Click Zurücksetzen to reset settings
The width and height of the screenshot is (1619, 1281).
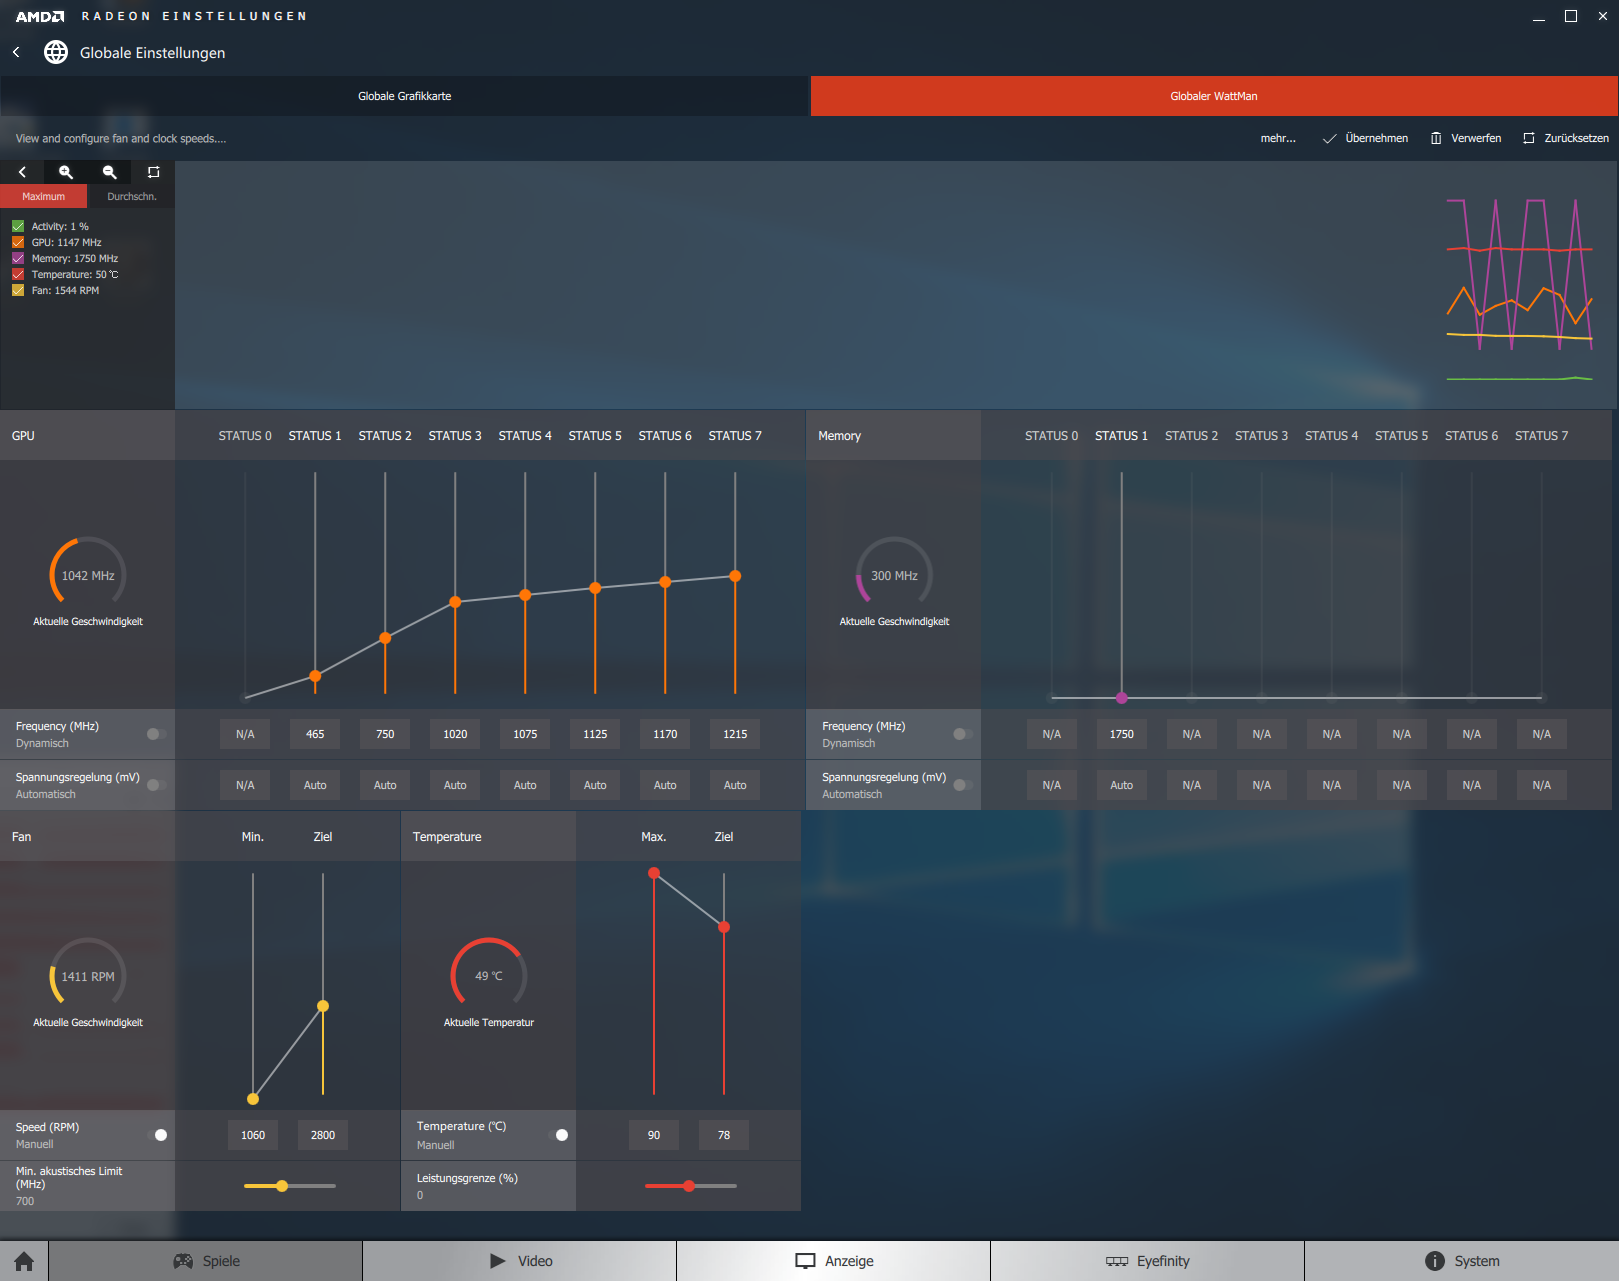tap(1566, 138)
